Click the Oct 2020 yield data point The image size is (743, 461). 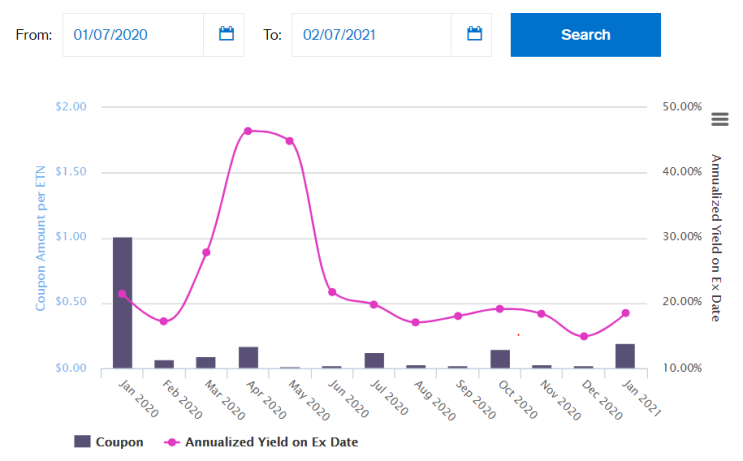(x=499, y=309)
